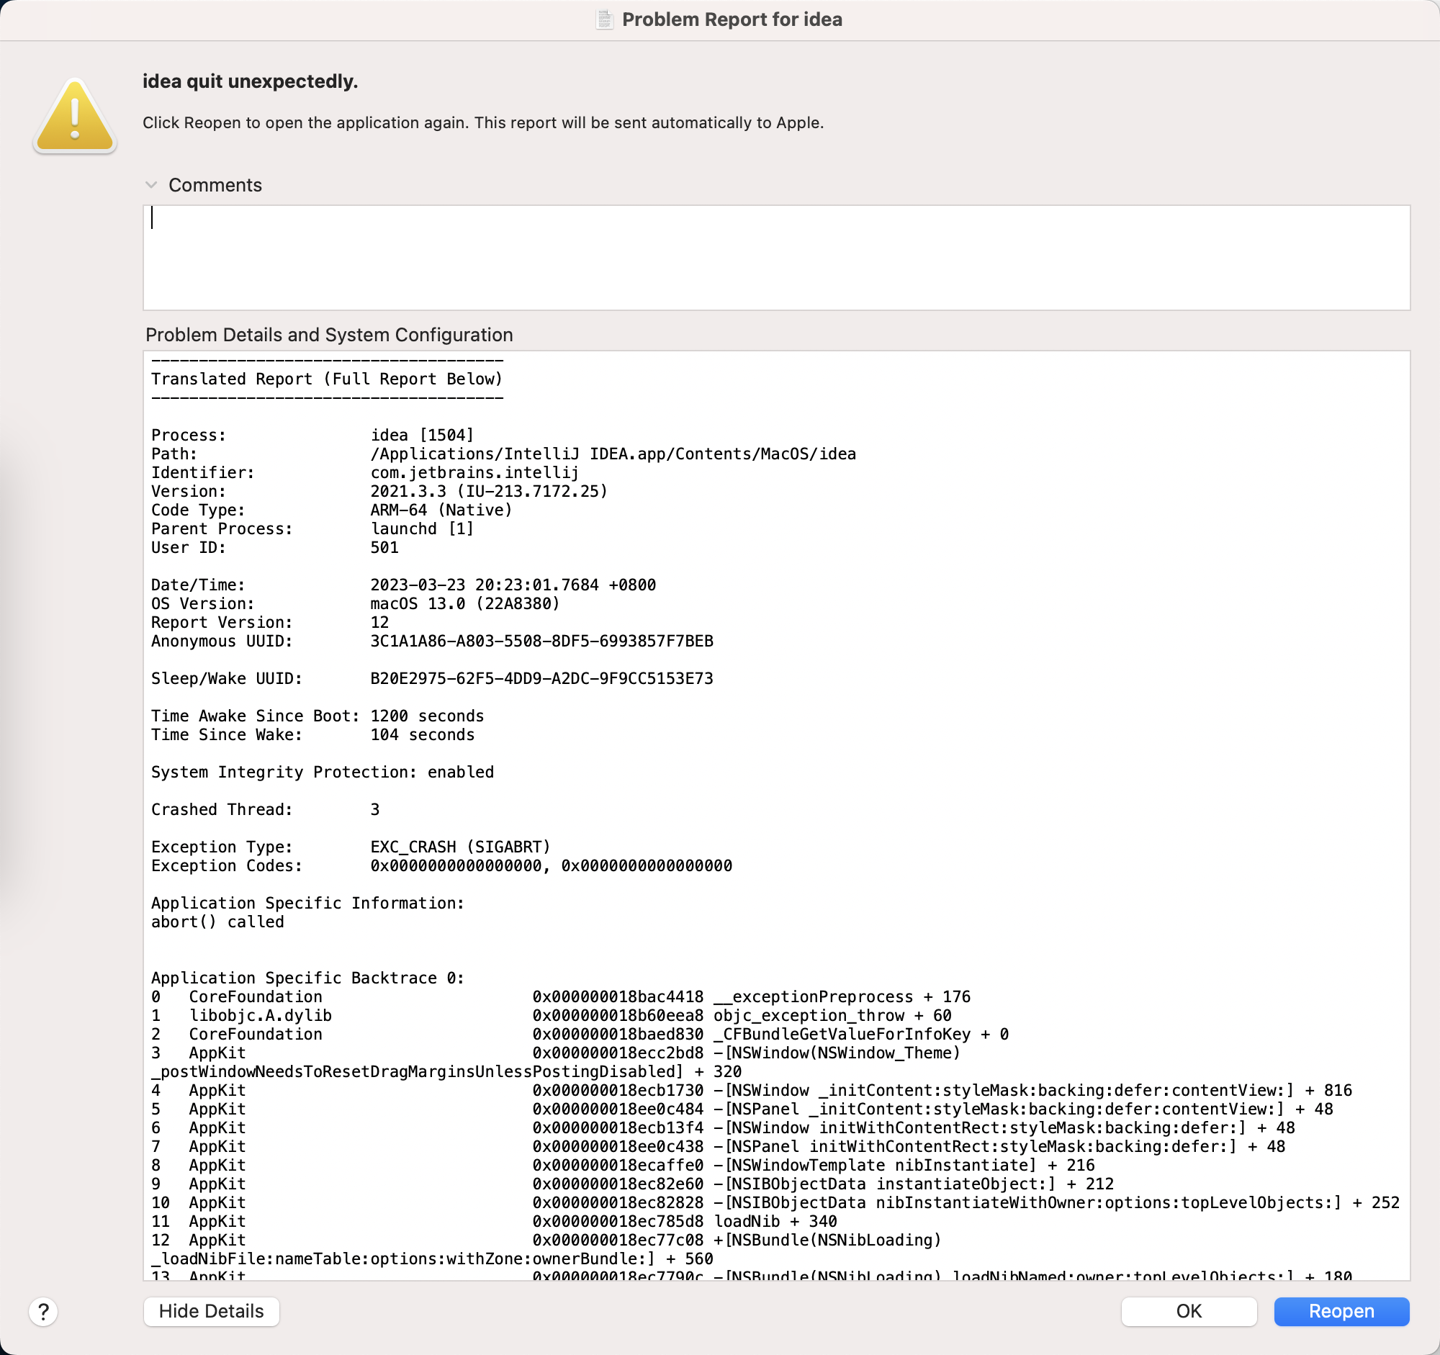Click 'Application Specific Information:' line
Screen dimensions: 1440x1355
click(x=308, y=903)
